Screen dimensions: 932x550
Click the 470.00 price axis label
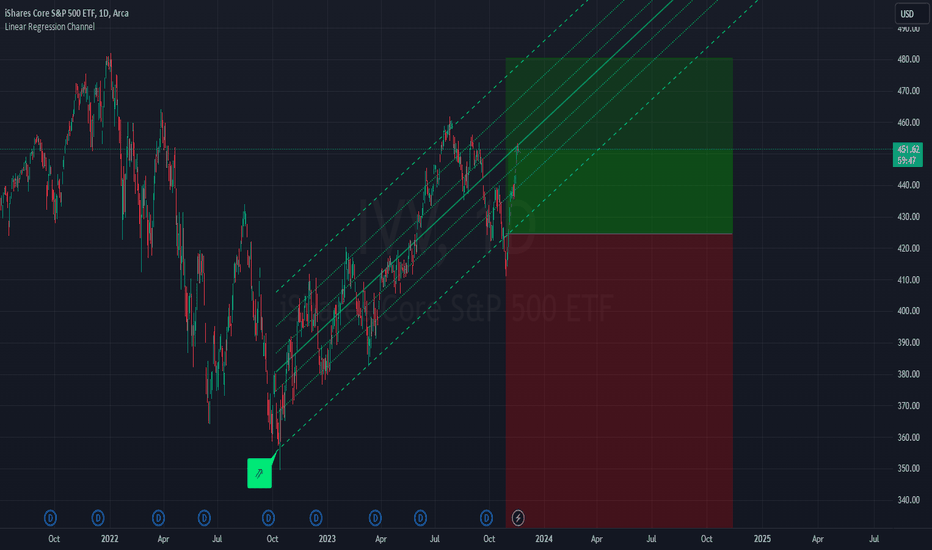pos(908,91)
